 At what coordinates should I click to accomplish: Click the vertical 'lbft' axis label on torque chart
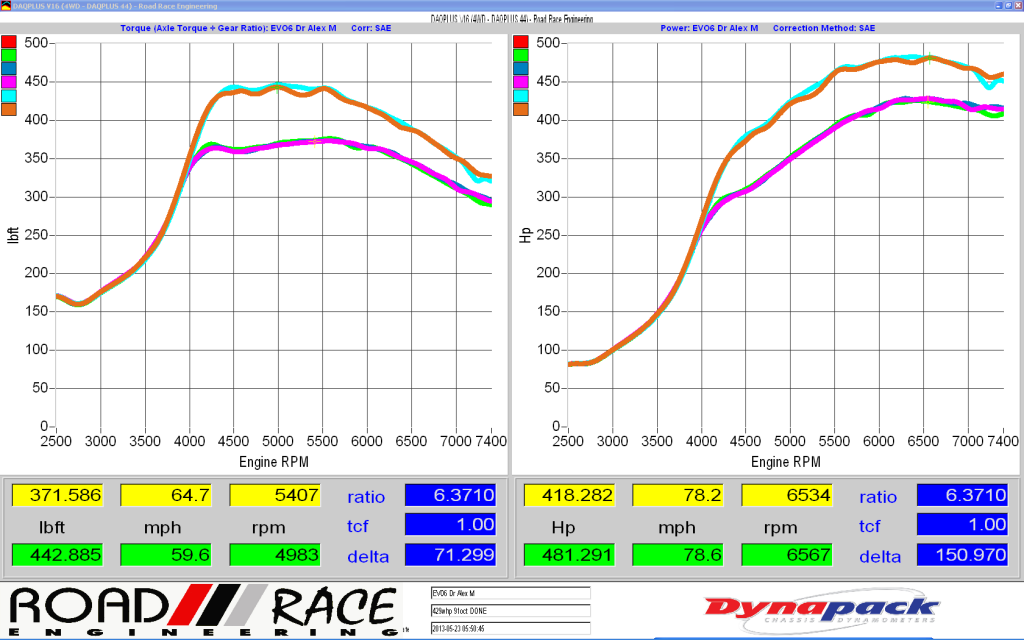point(13,235)
